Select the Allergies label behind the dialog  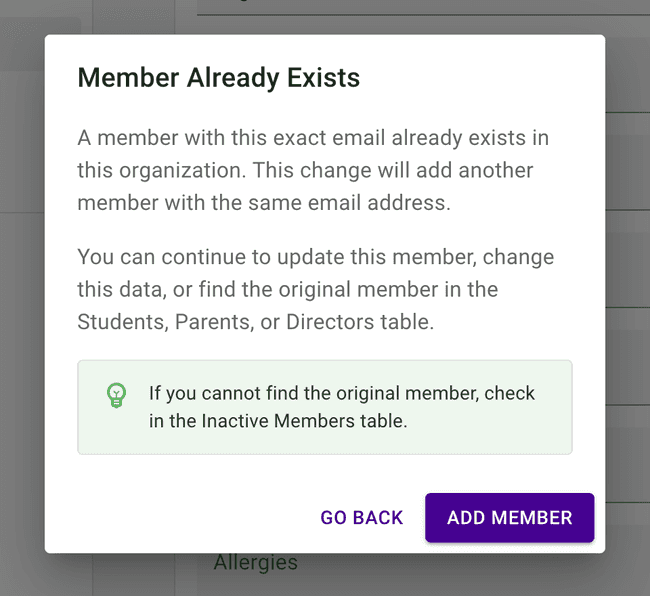coord(256,563)
